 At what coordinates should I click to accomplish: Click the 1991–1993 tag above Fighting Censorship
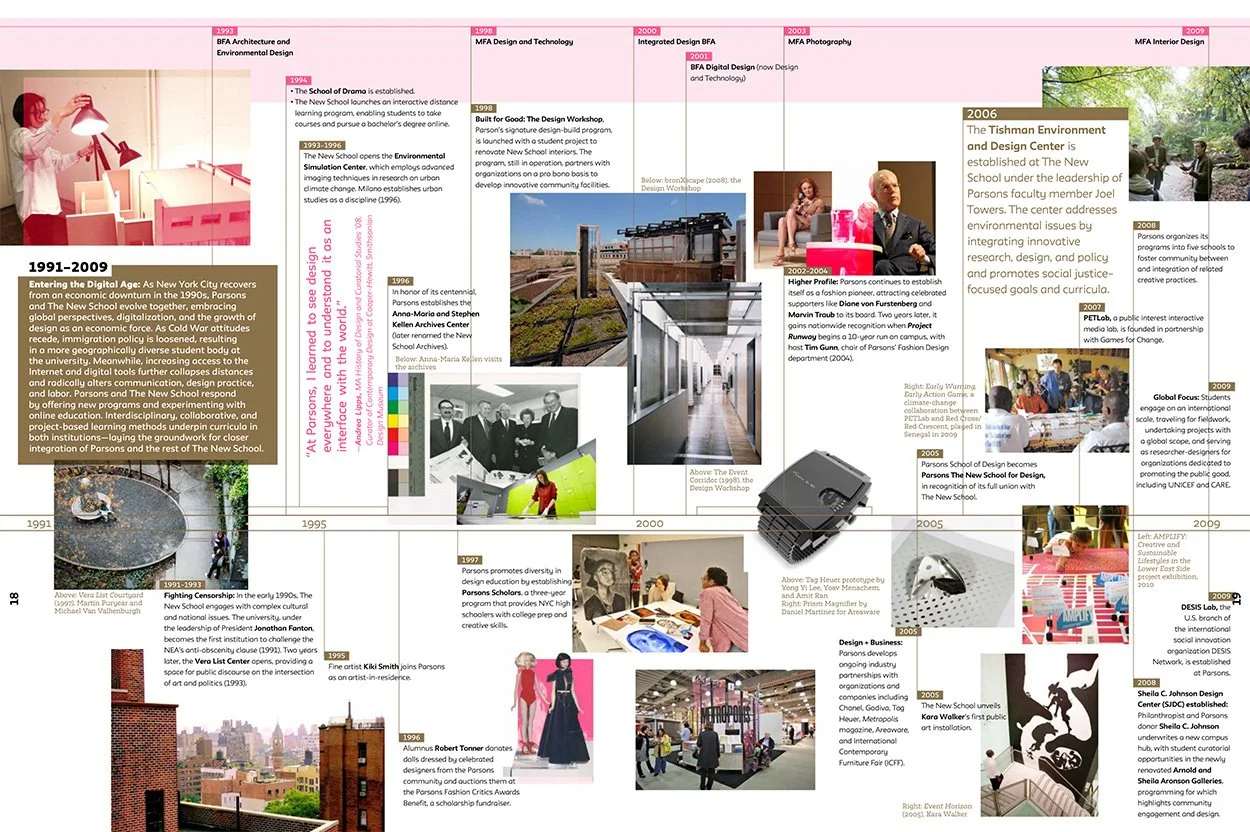coord(183,585)
